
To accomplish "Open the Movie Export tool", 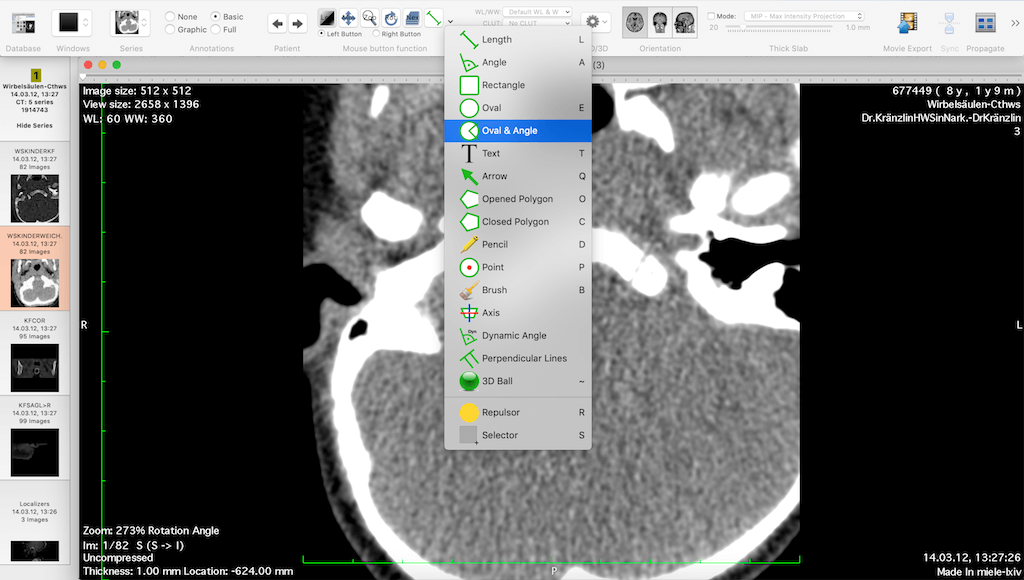I will 907,22.
